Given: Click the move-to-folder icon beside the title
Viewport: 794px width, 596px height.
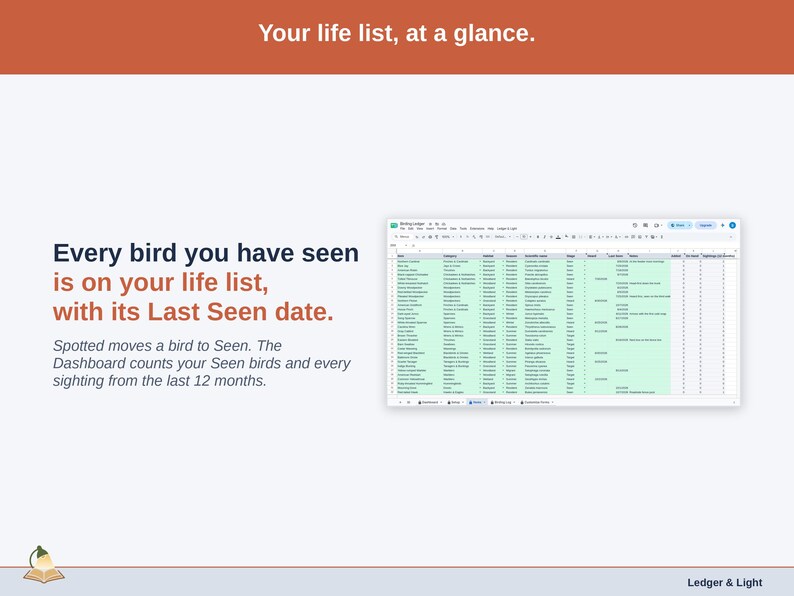Looking at the screenshot, I should tap(437, 224).
